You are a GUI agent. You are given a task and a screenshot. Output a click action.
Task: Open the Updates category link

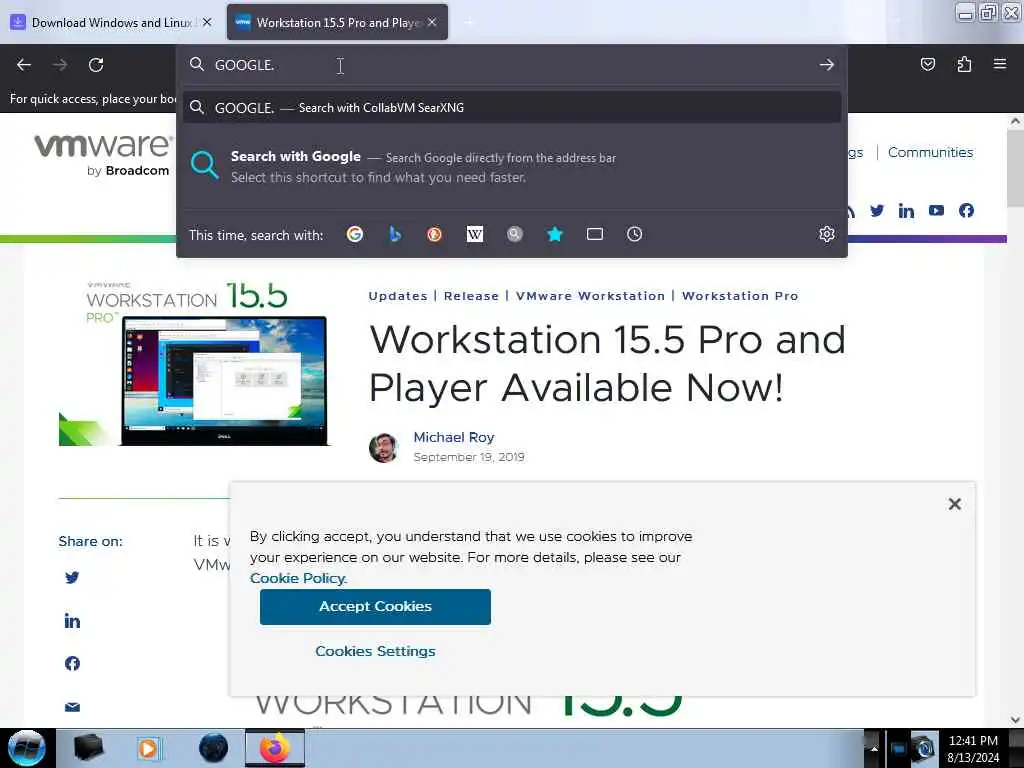point(398,296)
